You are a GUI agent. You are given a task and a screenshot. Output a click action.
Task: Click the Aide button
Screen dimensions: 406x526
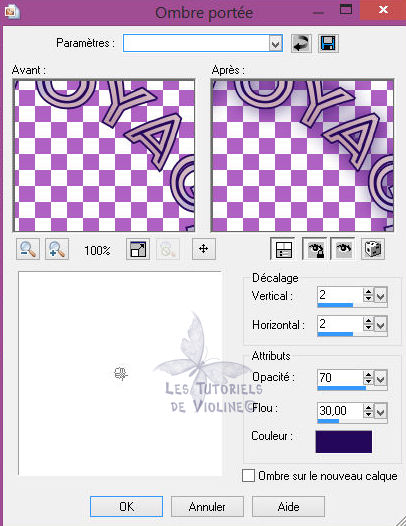(288, 507)
